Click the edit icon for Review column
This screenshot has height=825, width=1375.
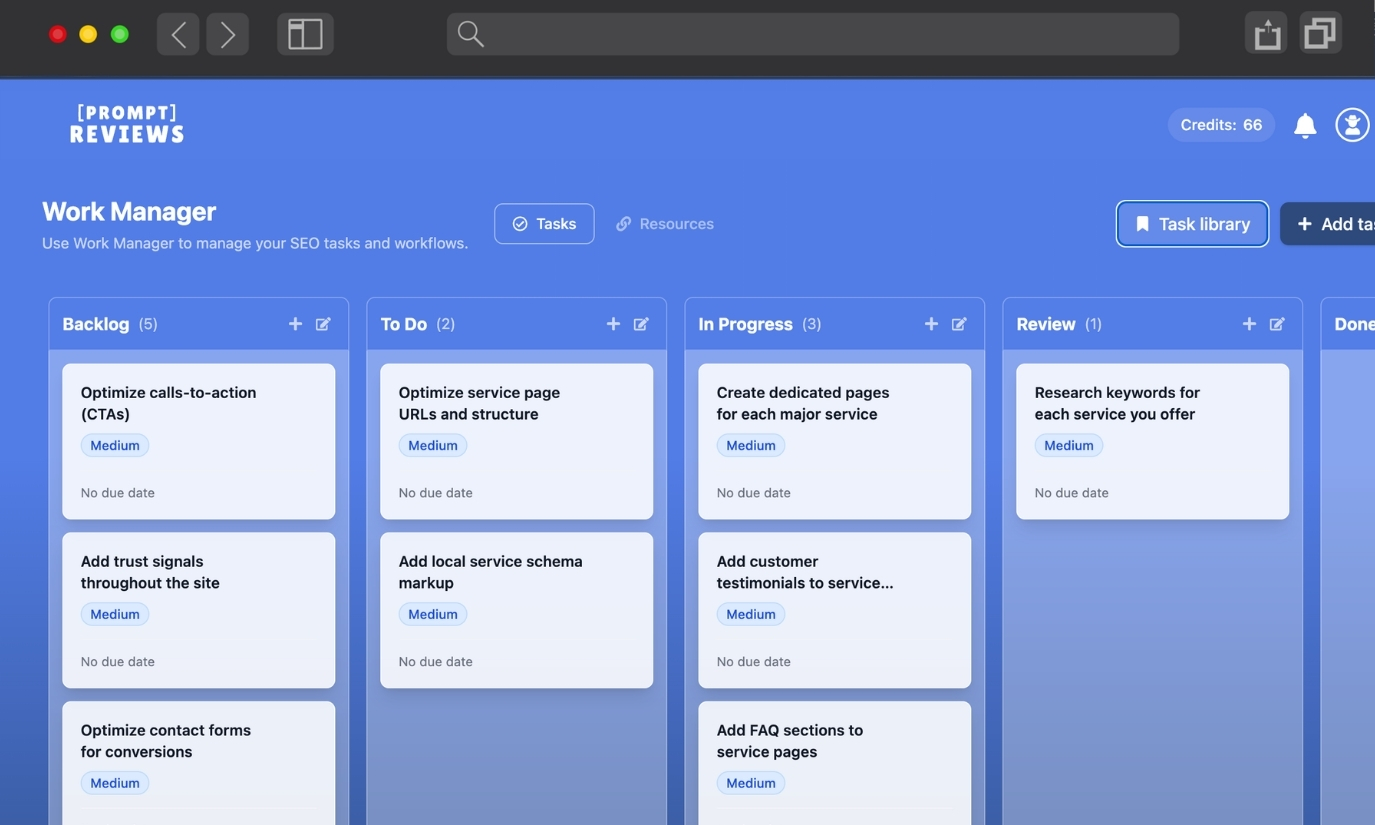(1277, 324)
